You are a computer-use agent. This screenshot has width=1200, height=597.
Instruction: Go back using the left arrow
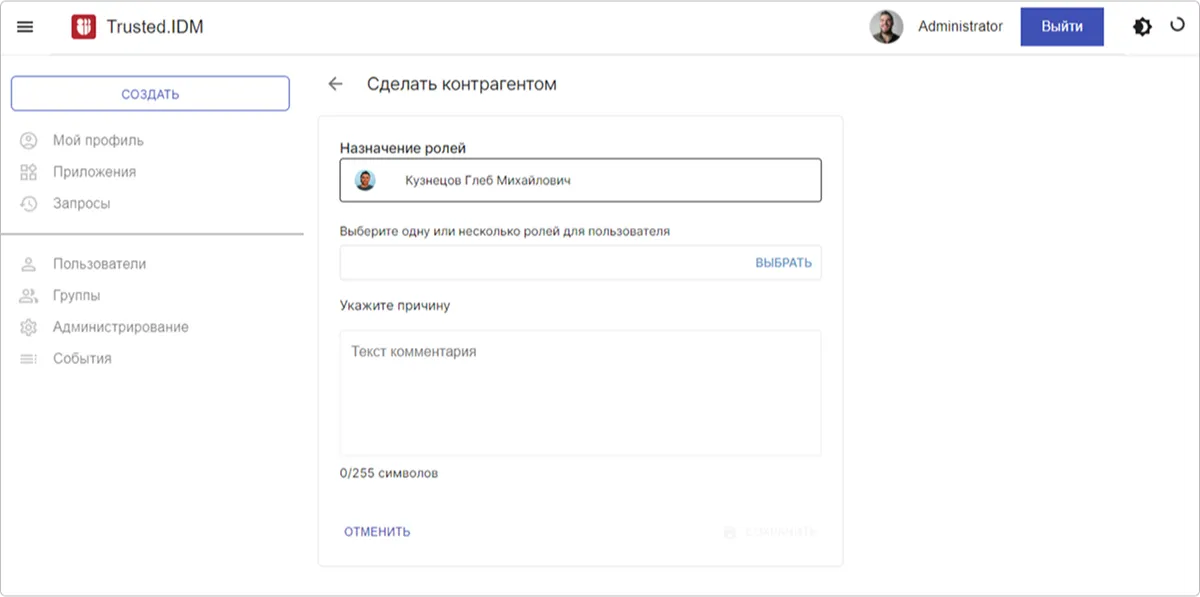[335, 84]
